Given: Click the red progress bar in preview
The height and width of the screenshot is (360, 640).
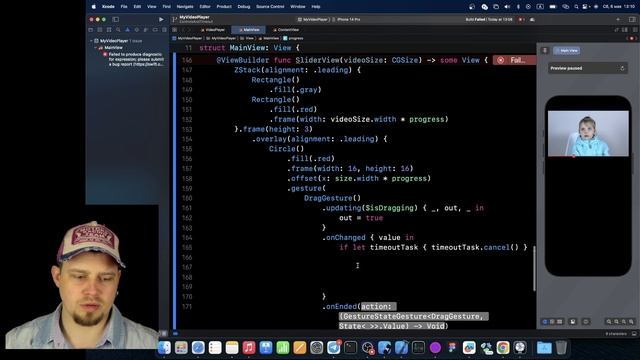Looking at the screenshot, I should (561, 156).
